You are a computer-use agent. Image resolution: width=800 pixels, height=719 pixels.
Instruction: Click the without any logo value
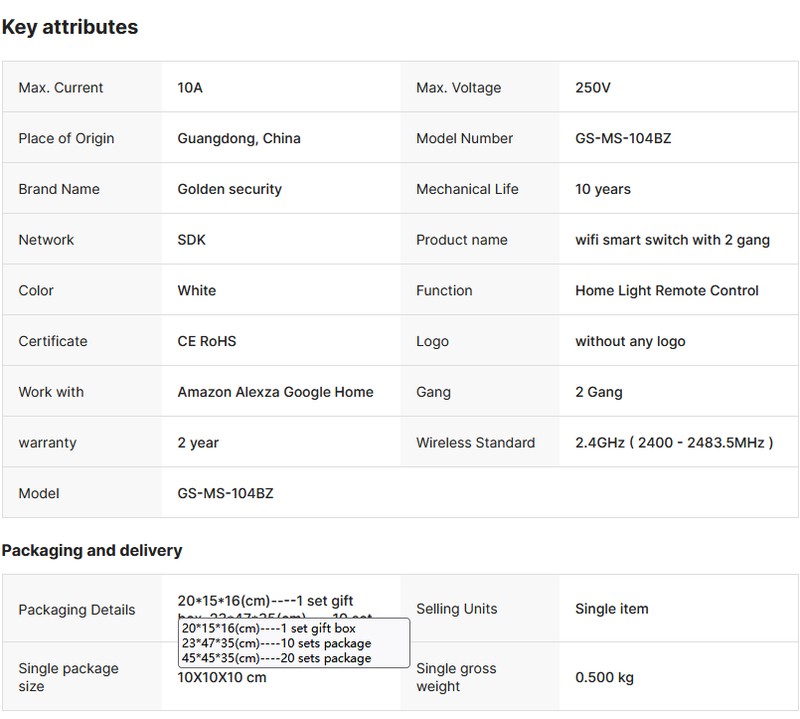click(x=630, y=341)
